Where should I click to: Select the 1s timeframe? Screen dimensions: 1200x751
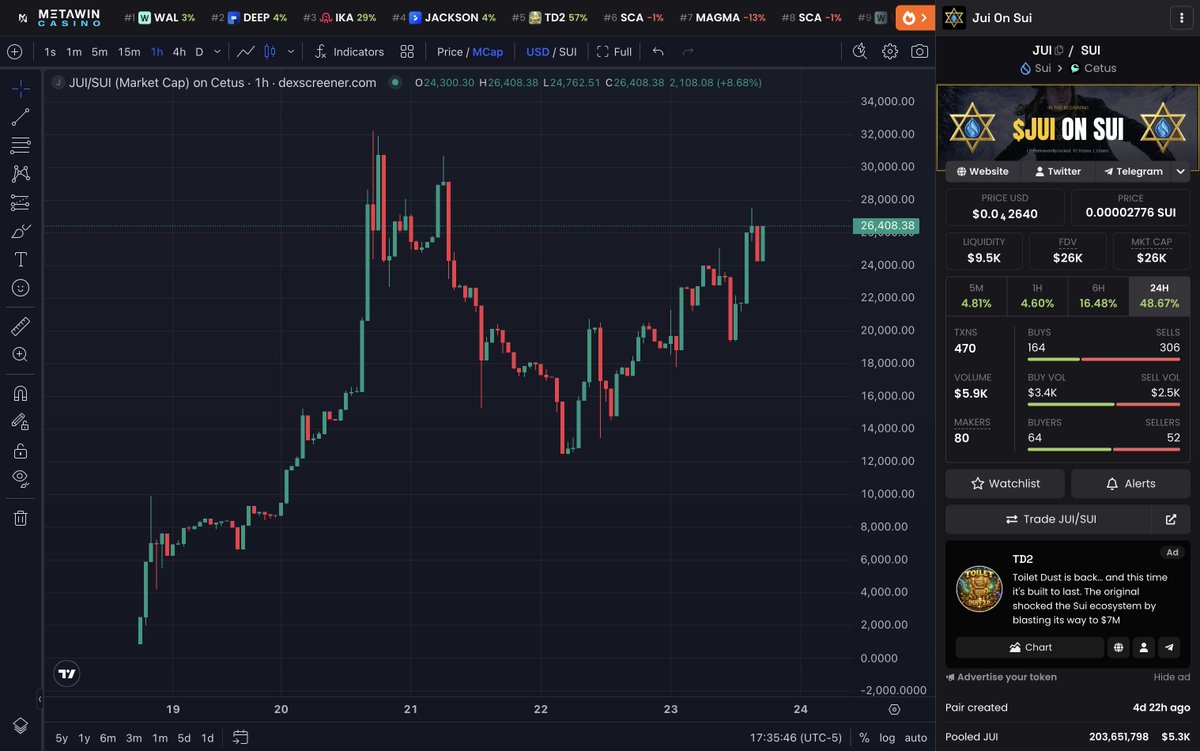pos(50,52)
